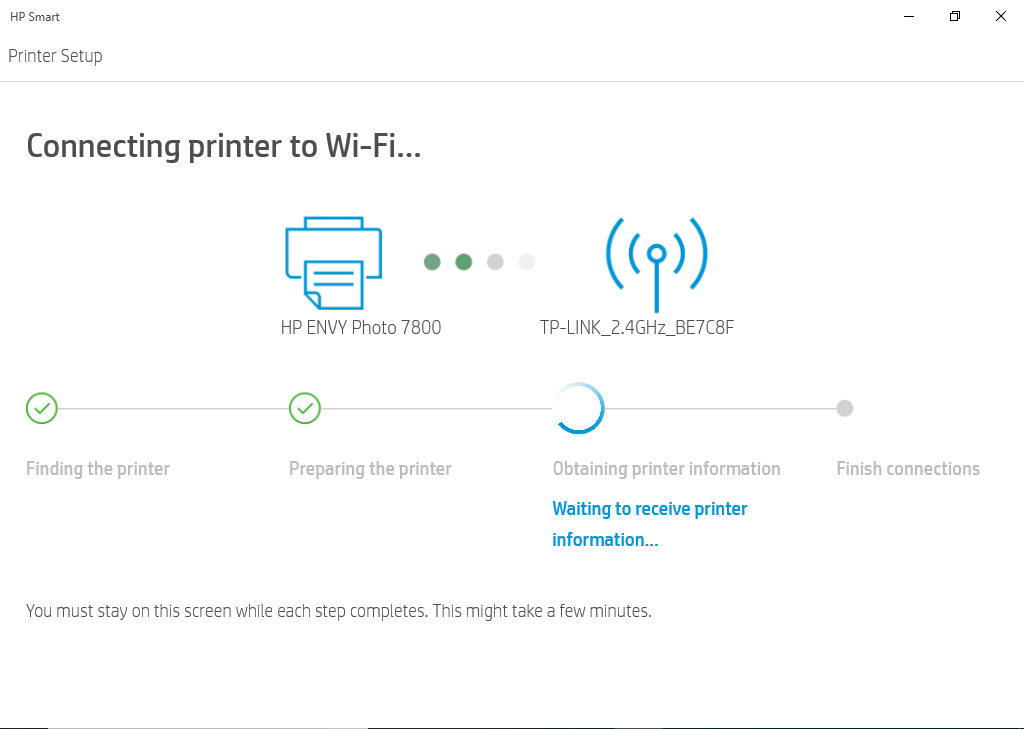
Task: Click the Windows taskbar at the bottom edge
Action: coord(512,726)
